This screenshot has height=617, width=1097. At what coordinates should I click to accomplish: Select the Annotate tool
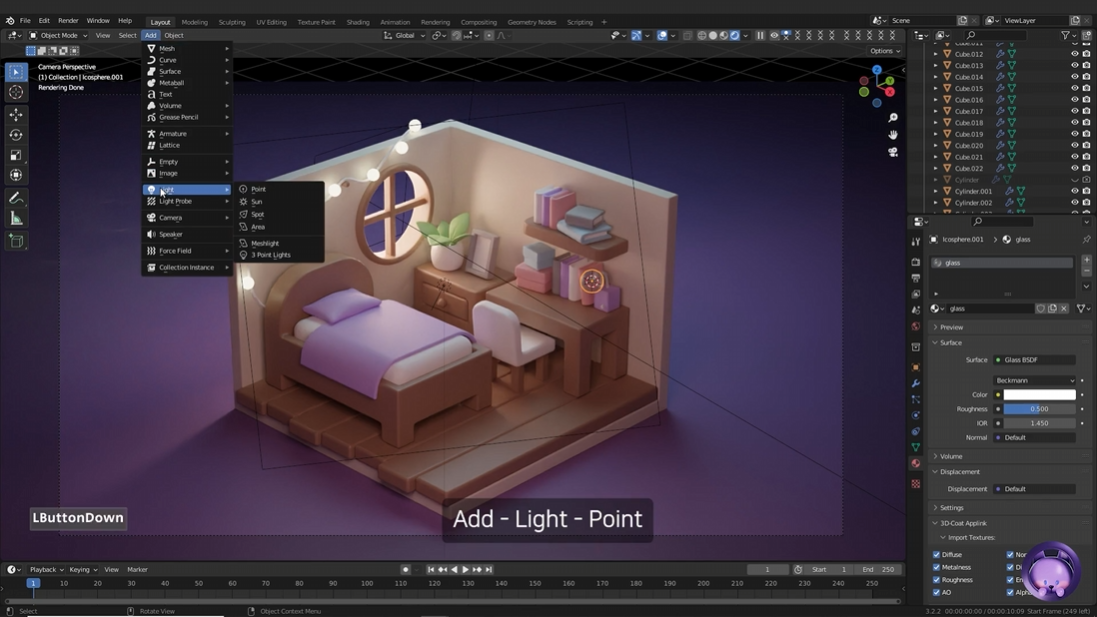pyautogui.click(x=16, y=199)
